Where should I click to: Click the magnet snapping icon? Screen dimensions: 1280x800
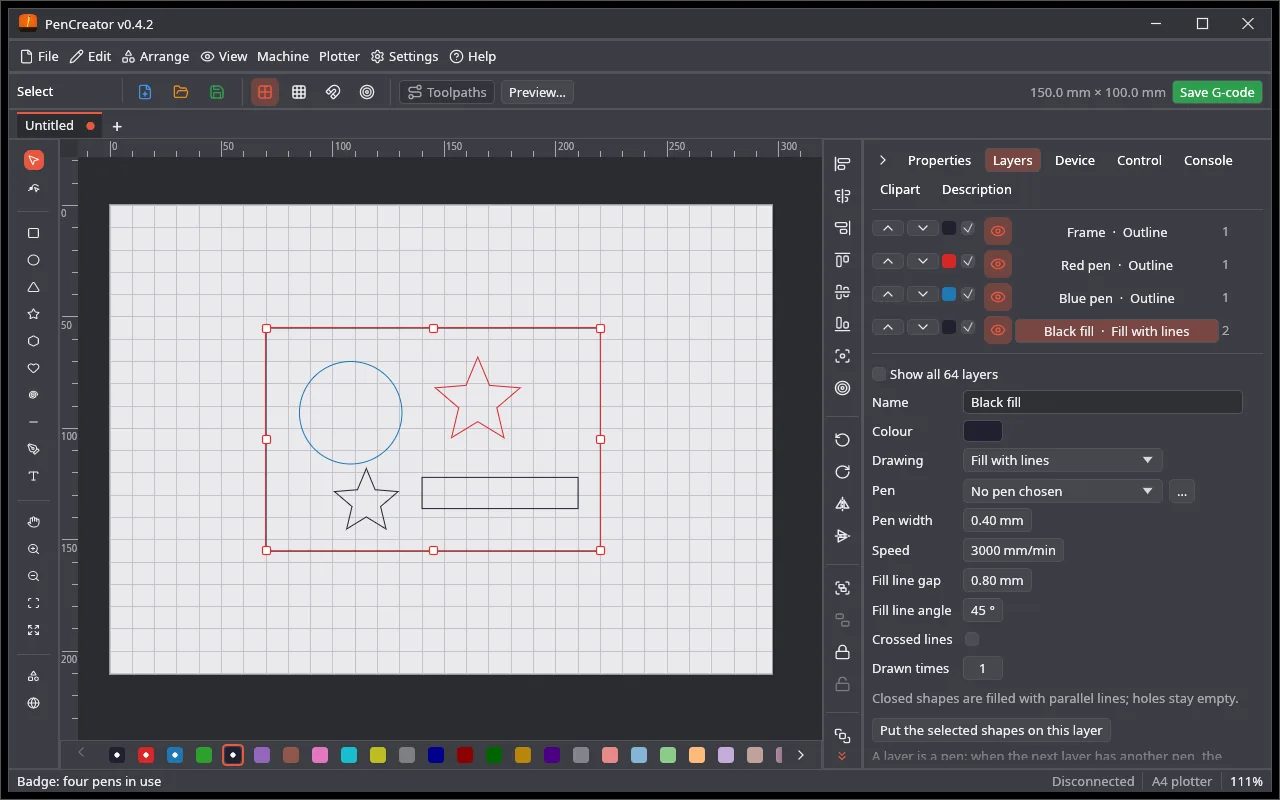coord(334,92)
